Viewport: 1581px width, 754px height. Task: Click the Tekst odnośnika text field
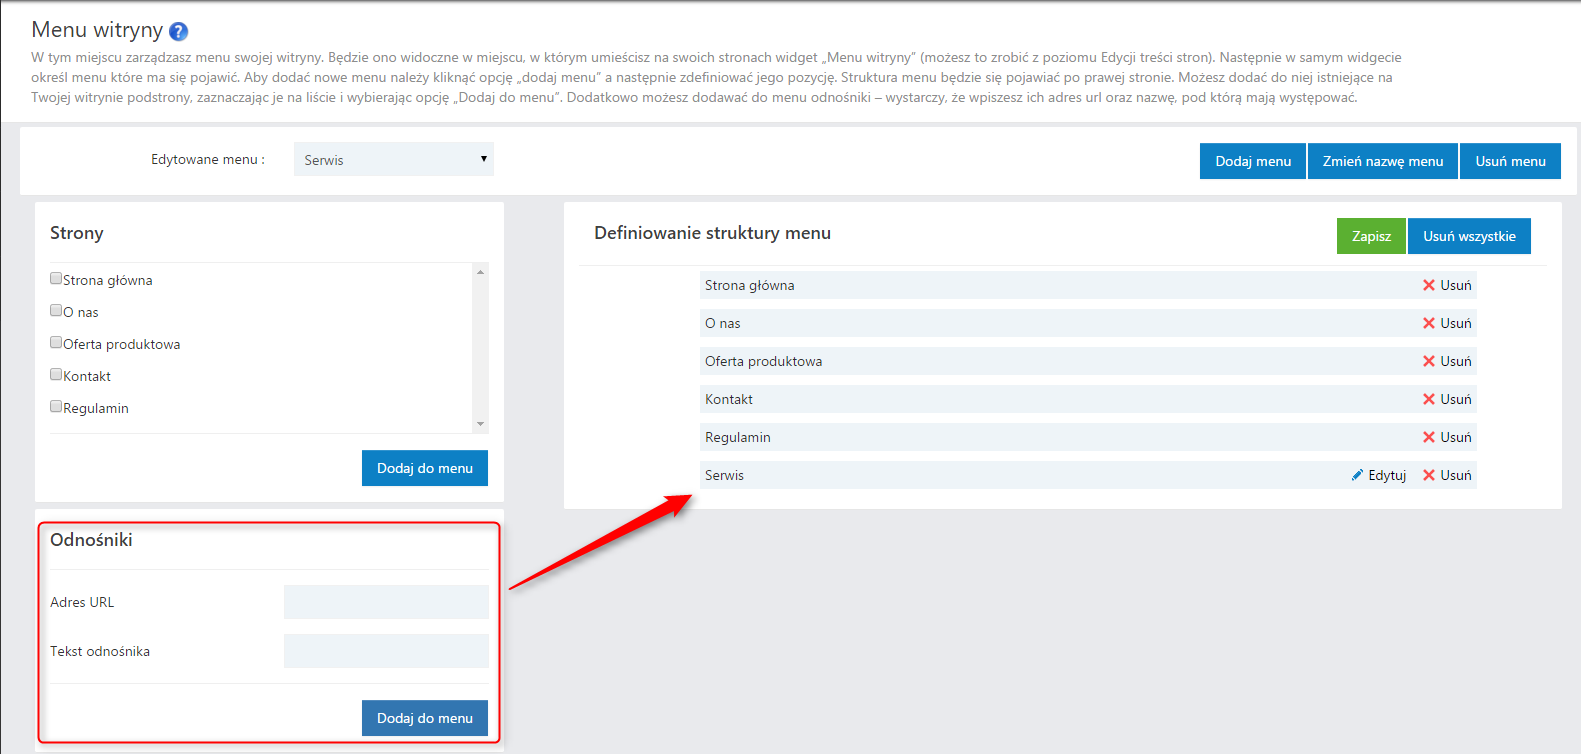(386, 651)
